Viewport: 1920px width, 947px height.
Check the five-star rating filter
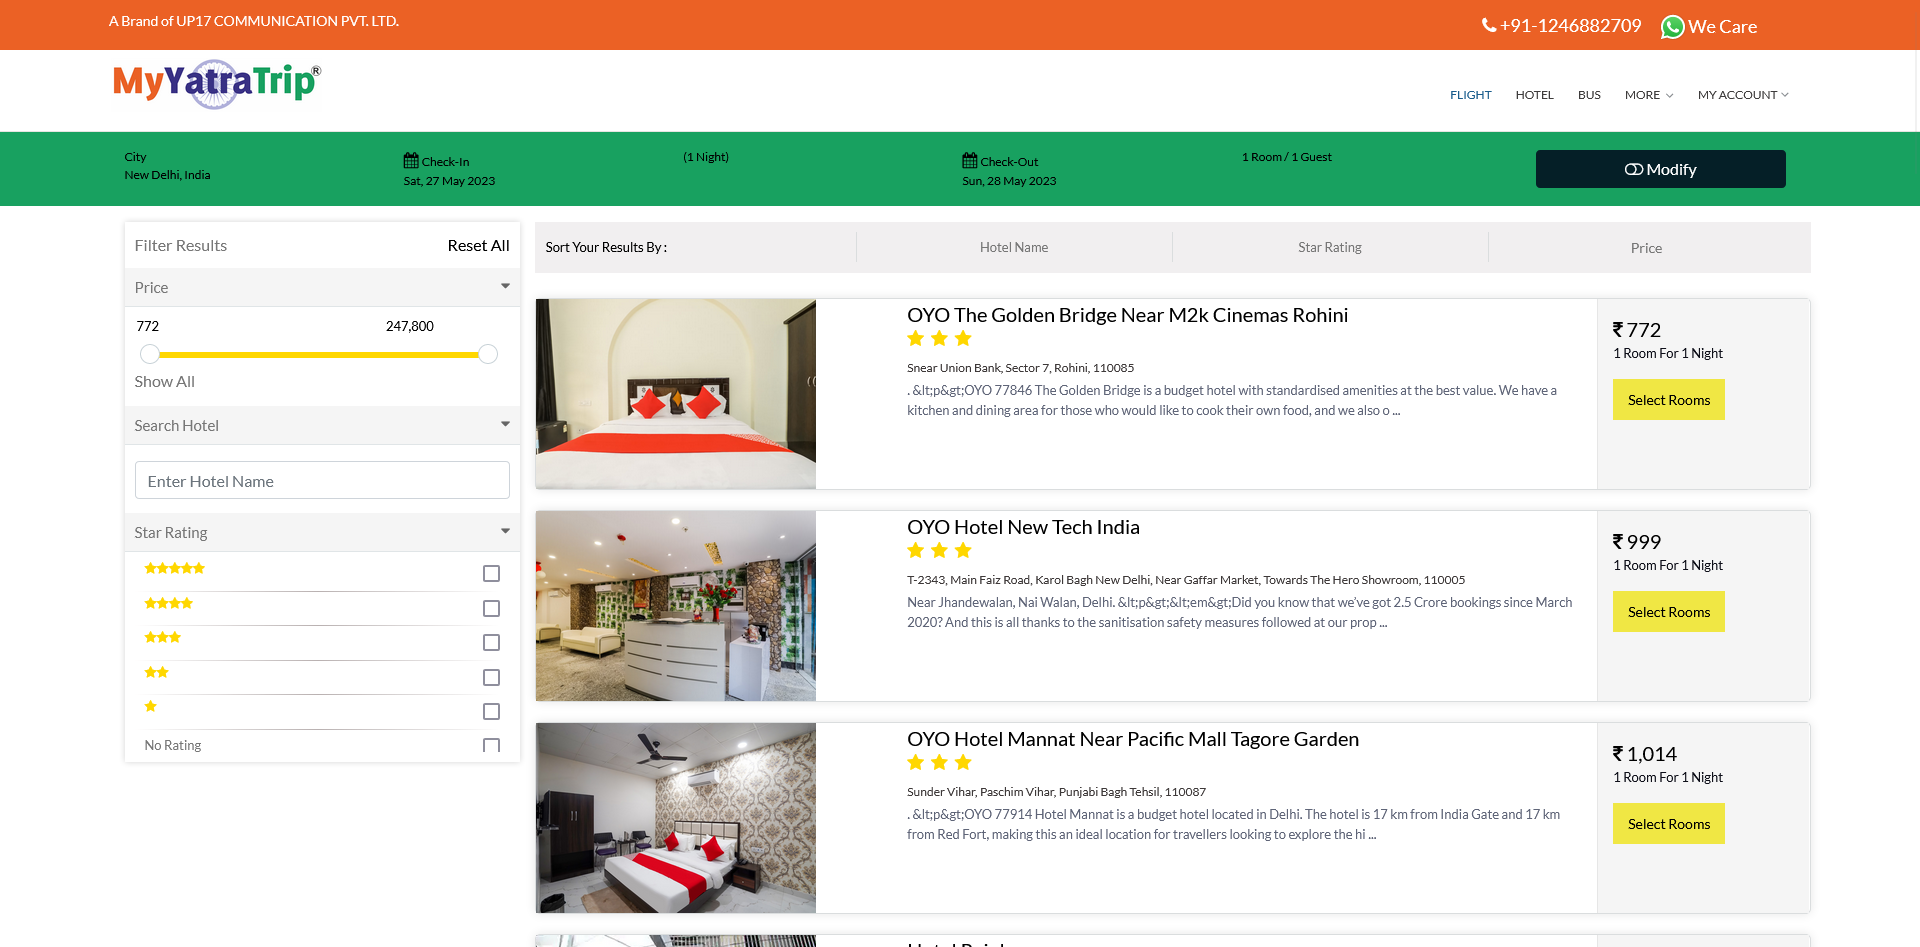click(491, 573)
